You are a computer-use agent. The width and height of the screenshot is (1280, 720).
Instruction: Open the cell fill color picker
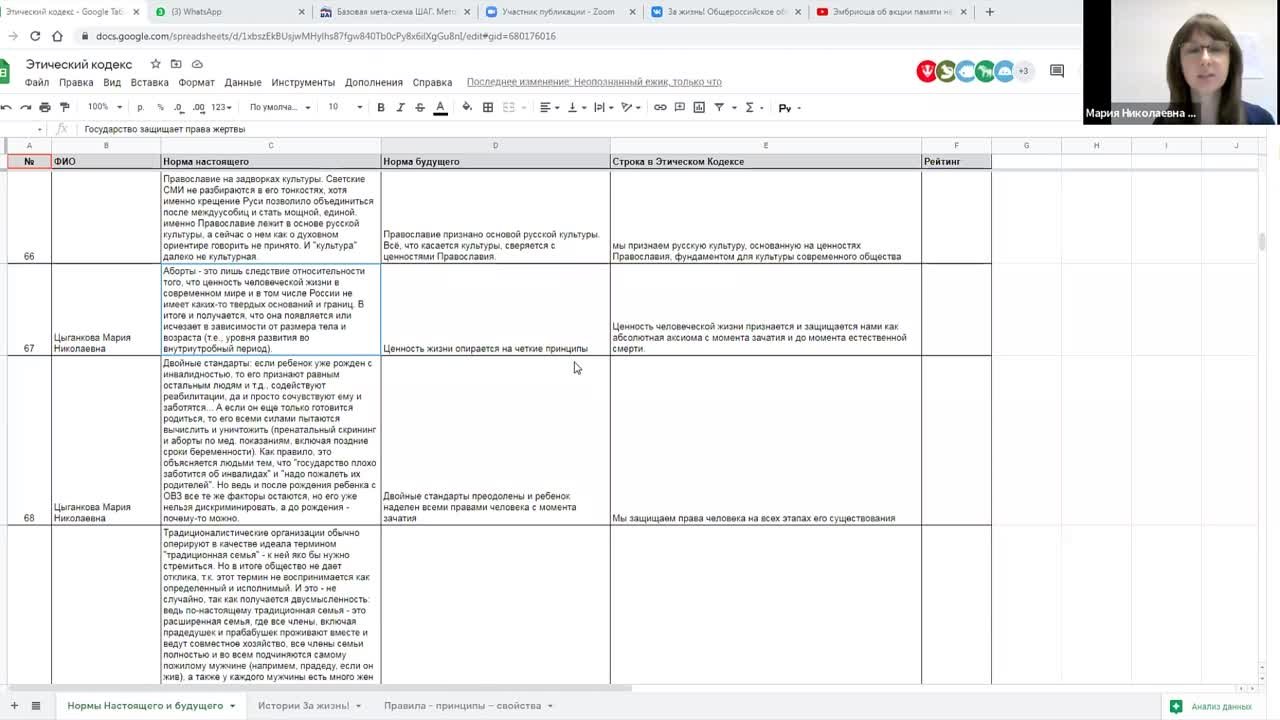(467, 107)
